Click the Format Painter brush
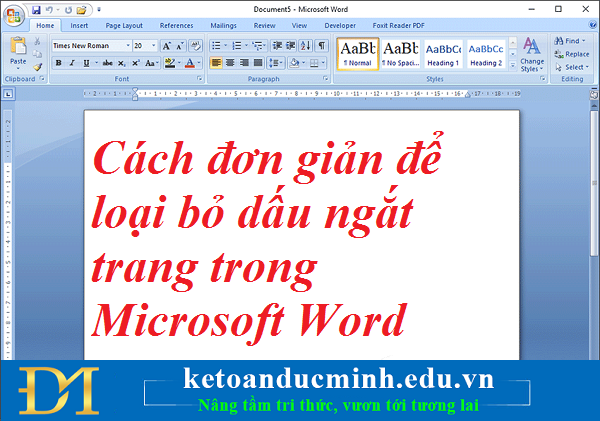The width and height of the screenshot is (600, 421). (37, 67)
